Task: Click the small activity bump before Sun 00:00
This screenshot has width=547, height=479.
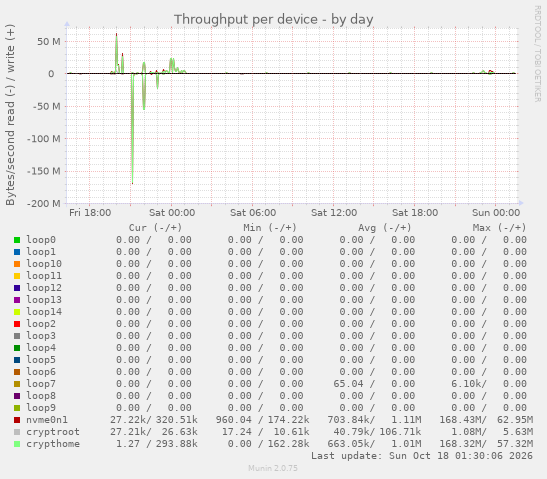Action: click(x=488, y=72)
